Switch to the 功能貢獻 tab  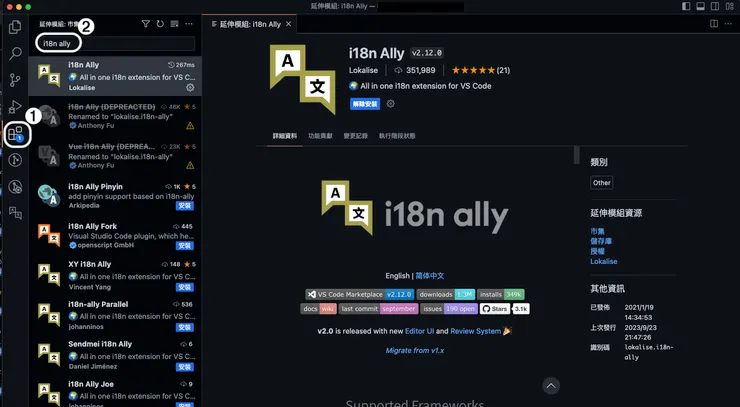(x=320, y=136)
